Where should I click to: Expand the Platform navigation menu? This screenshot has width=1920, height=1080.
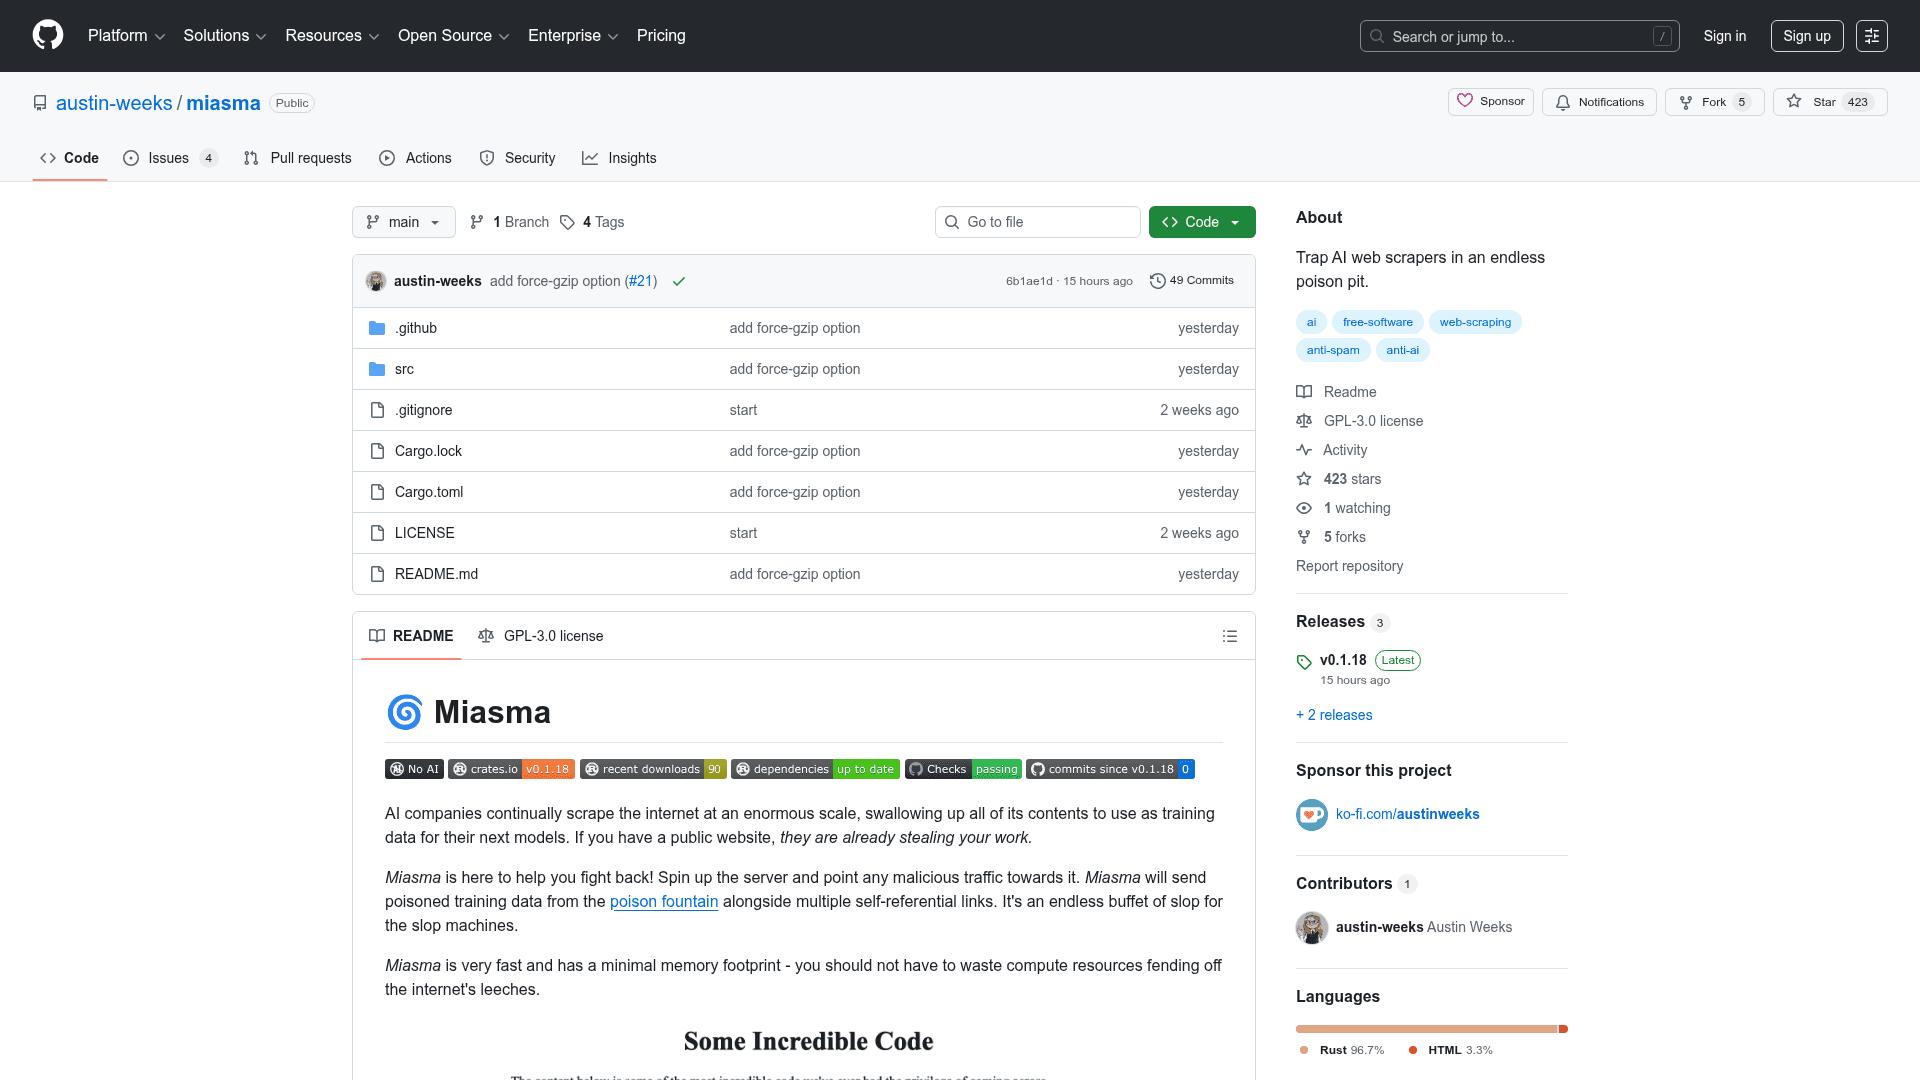click(126, 36)
